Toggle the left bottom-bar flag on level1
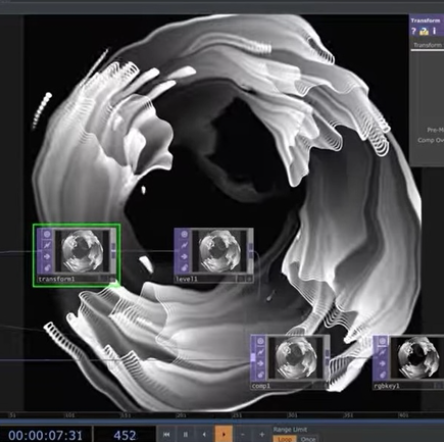Screen dimensions: 444x442 (x=242, y=279)
